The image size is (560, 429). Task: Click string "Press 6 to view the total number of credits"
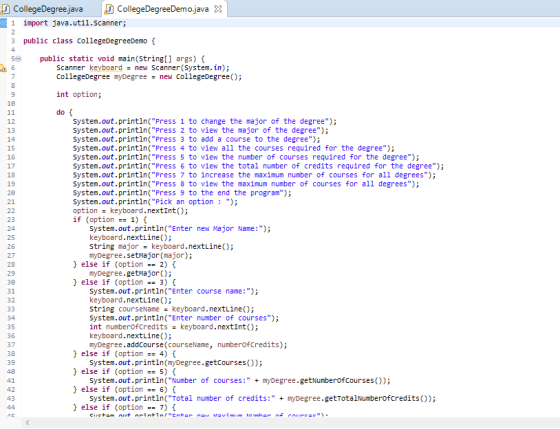[x=294, y=166]
